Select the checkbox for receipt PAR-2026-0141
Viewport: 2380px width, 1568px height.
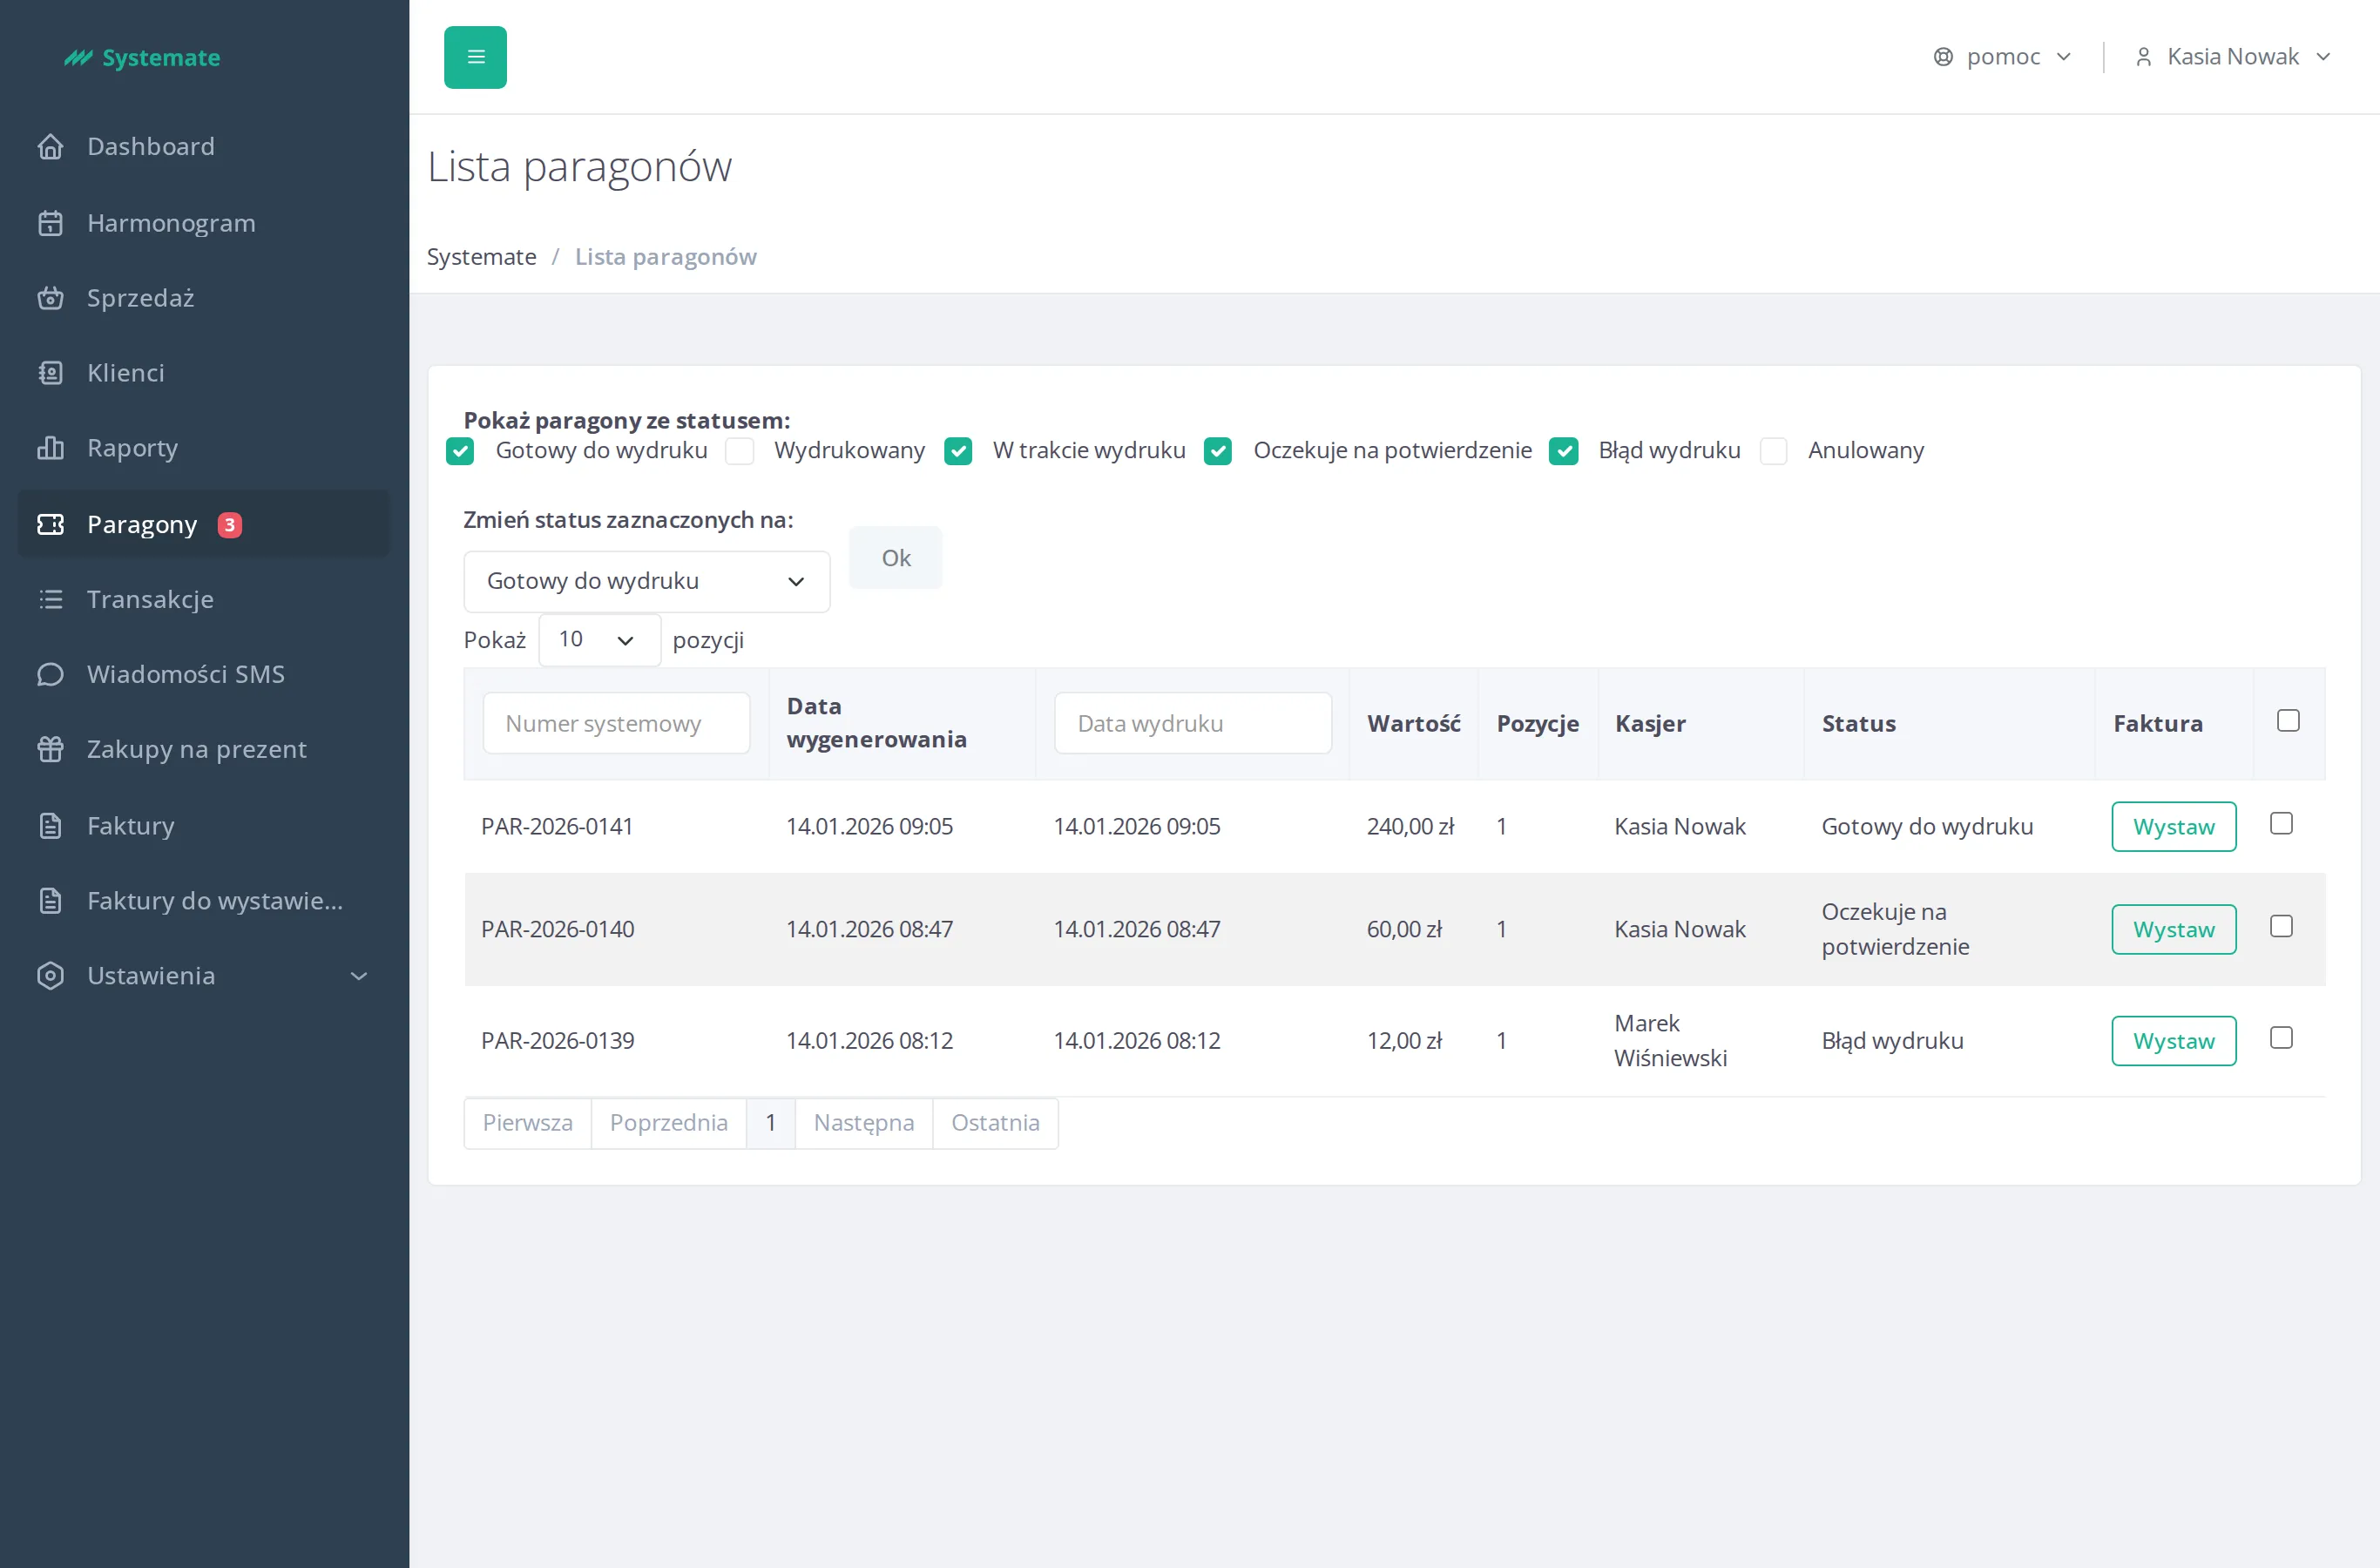(2282, 824)
